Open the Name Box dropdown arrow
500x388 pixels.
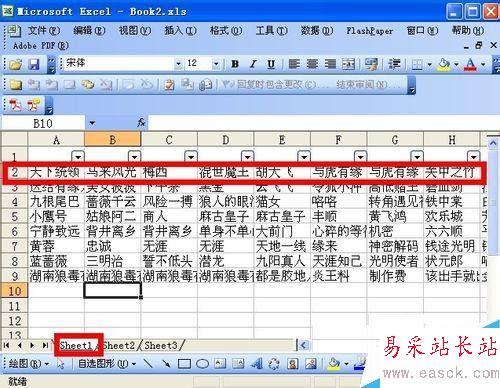pyautogui.click(x=92, y=123)
